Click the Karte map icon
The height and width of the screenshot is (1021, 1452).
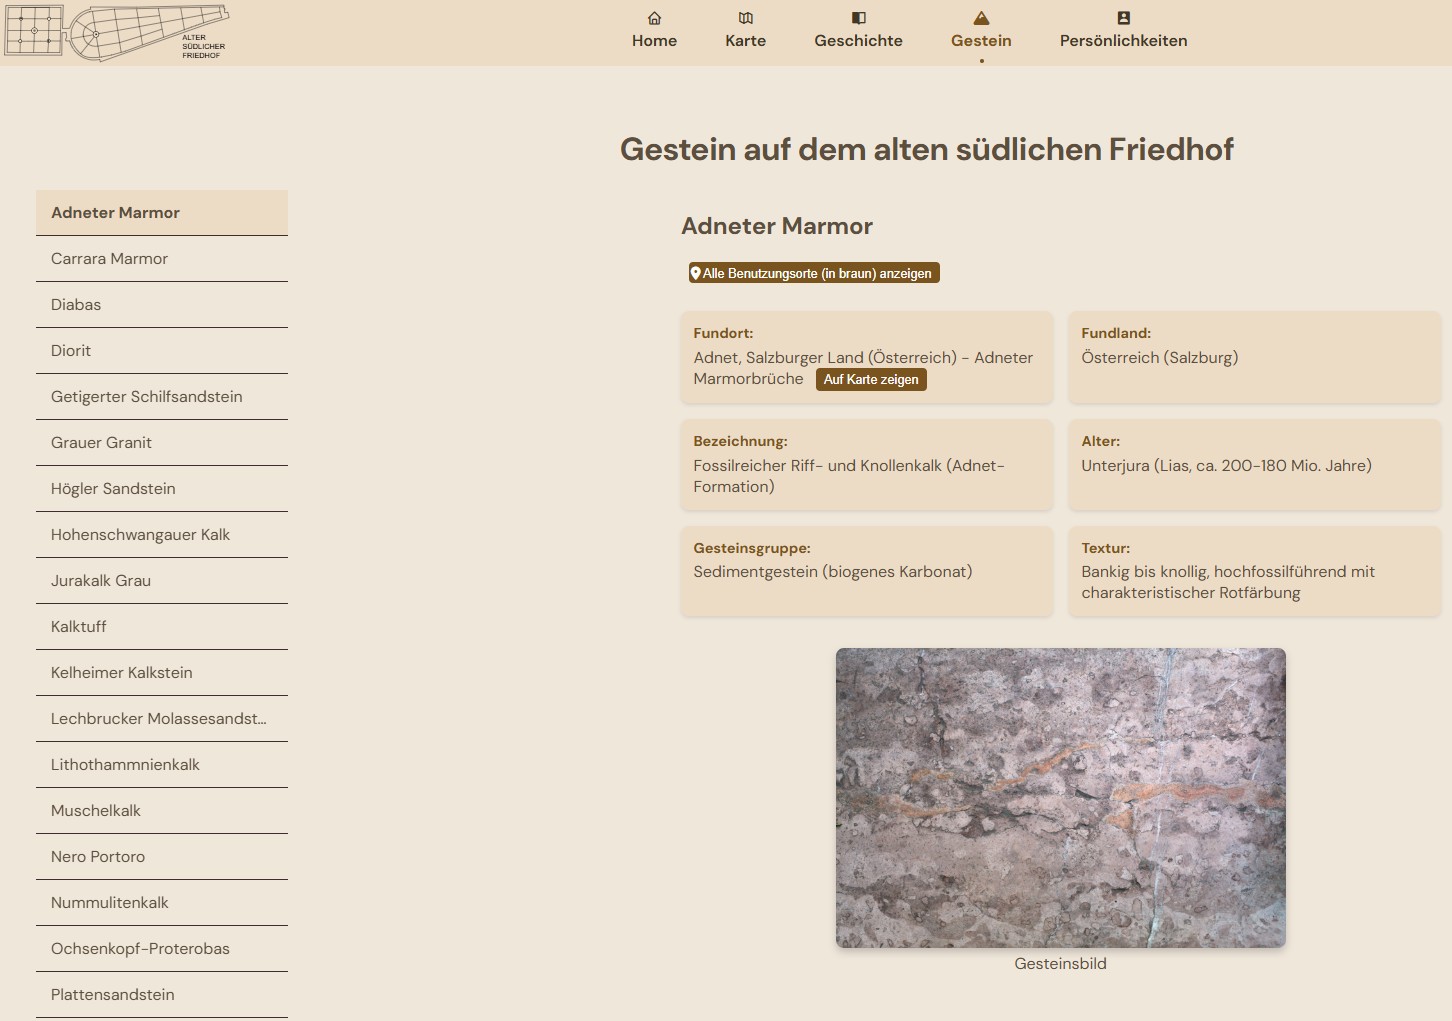point(745,18)
